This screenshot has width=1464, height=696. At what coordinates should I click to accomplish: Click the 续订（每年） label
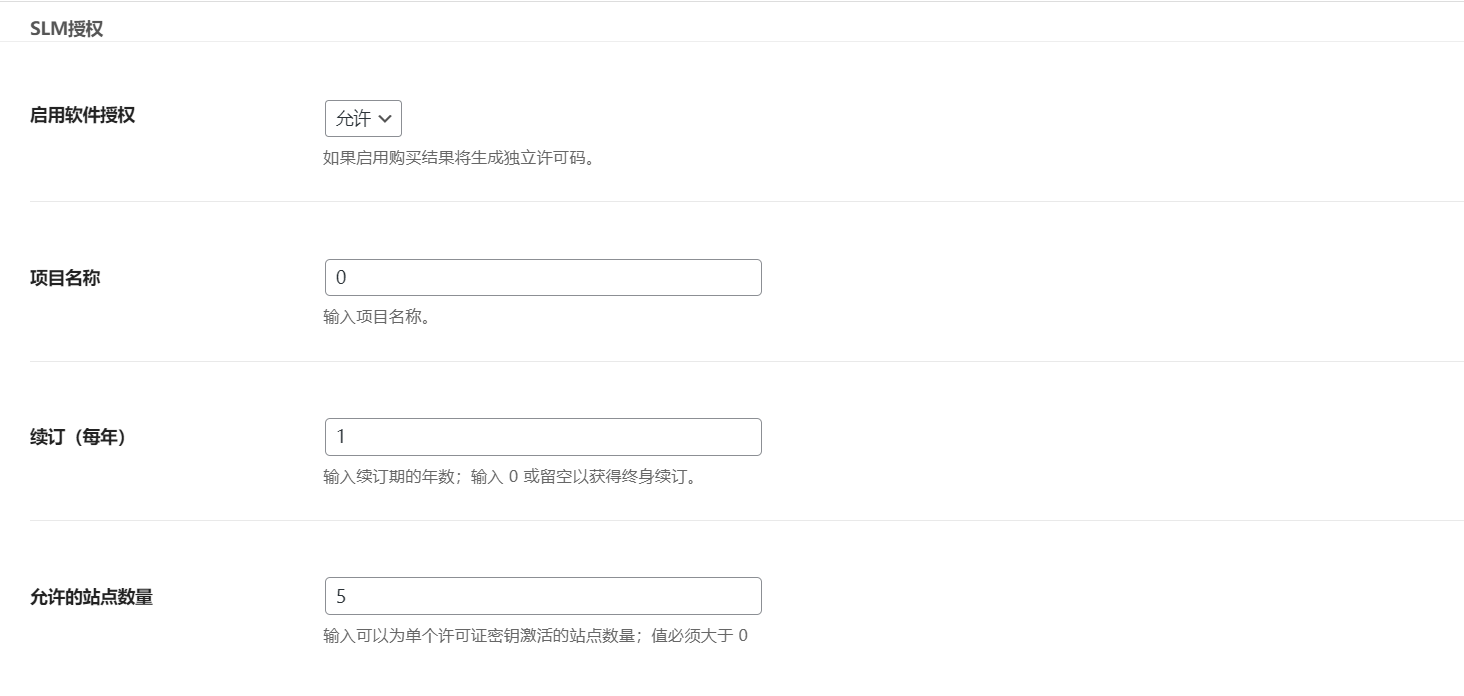(78, 437)
